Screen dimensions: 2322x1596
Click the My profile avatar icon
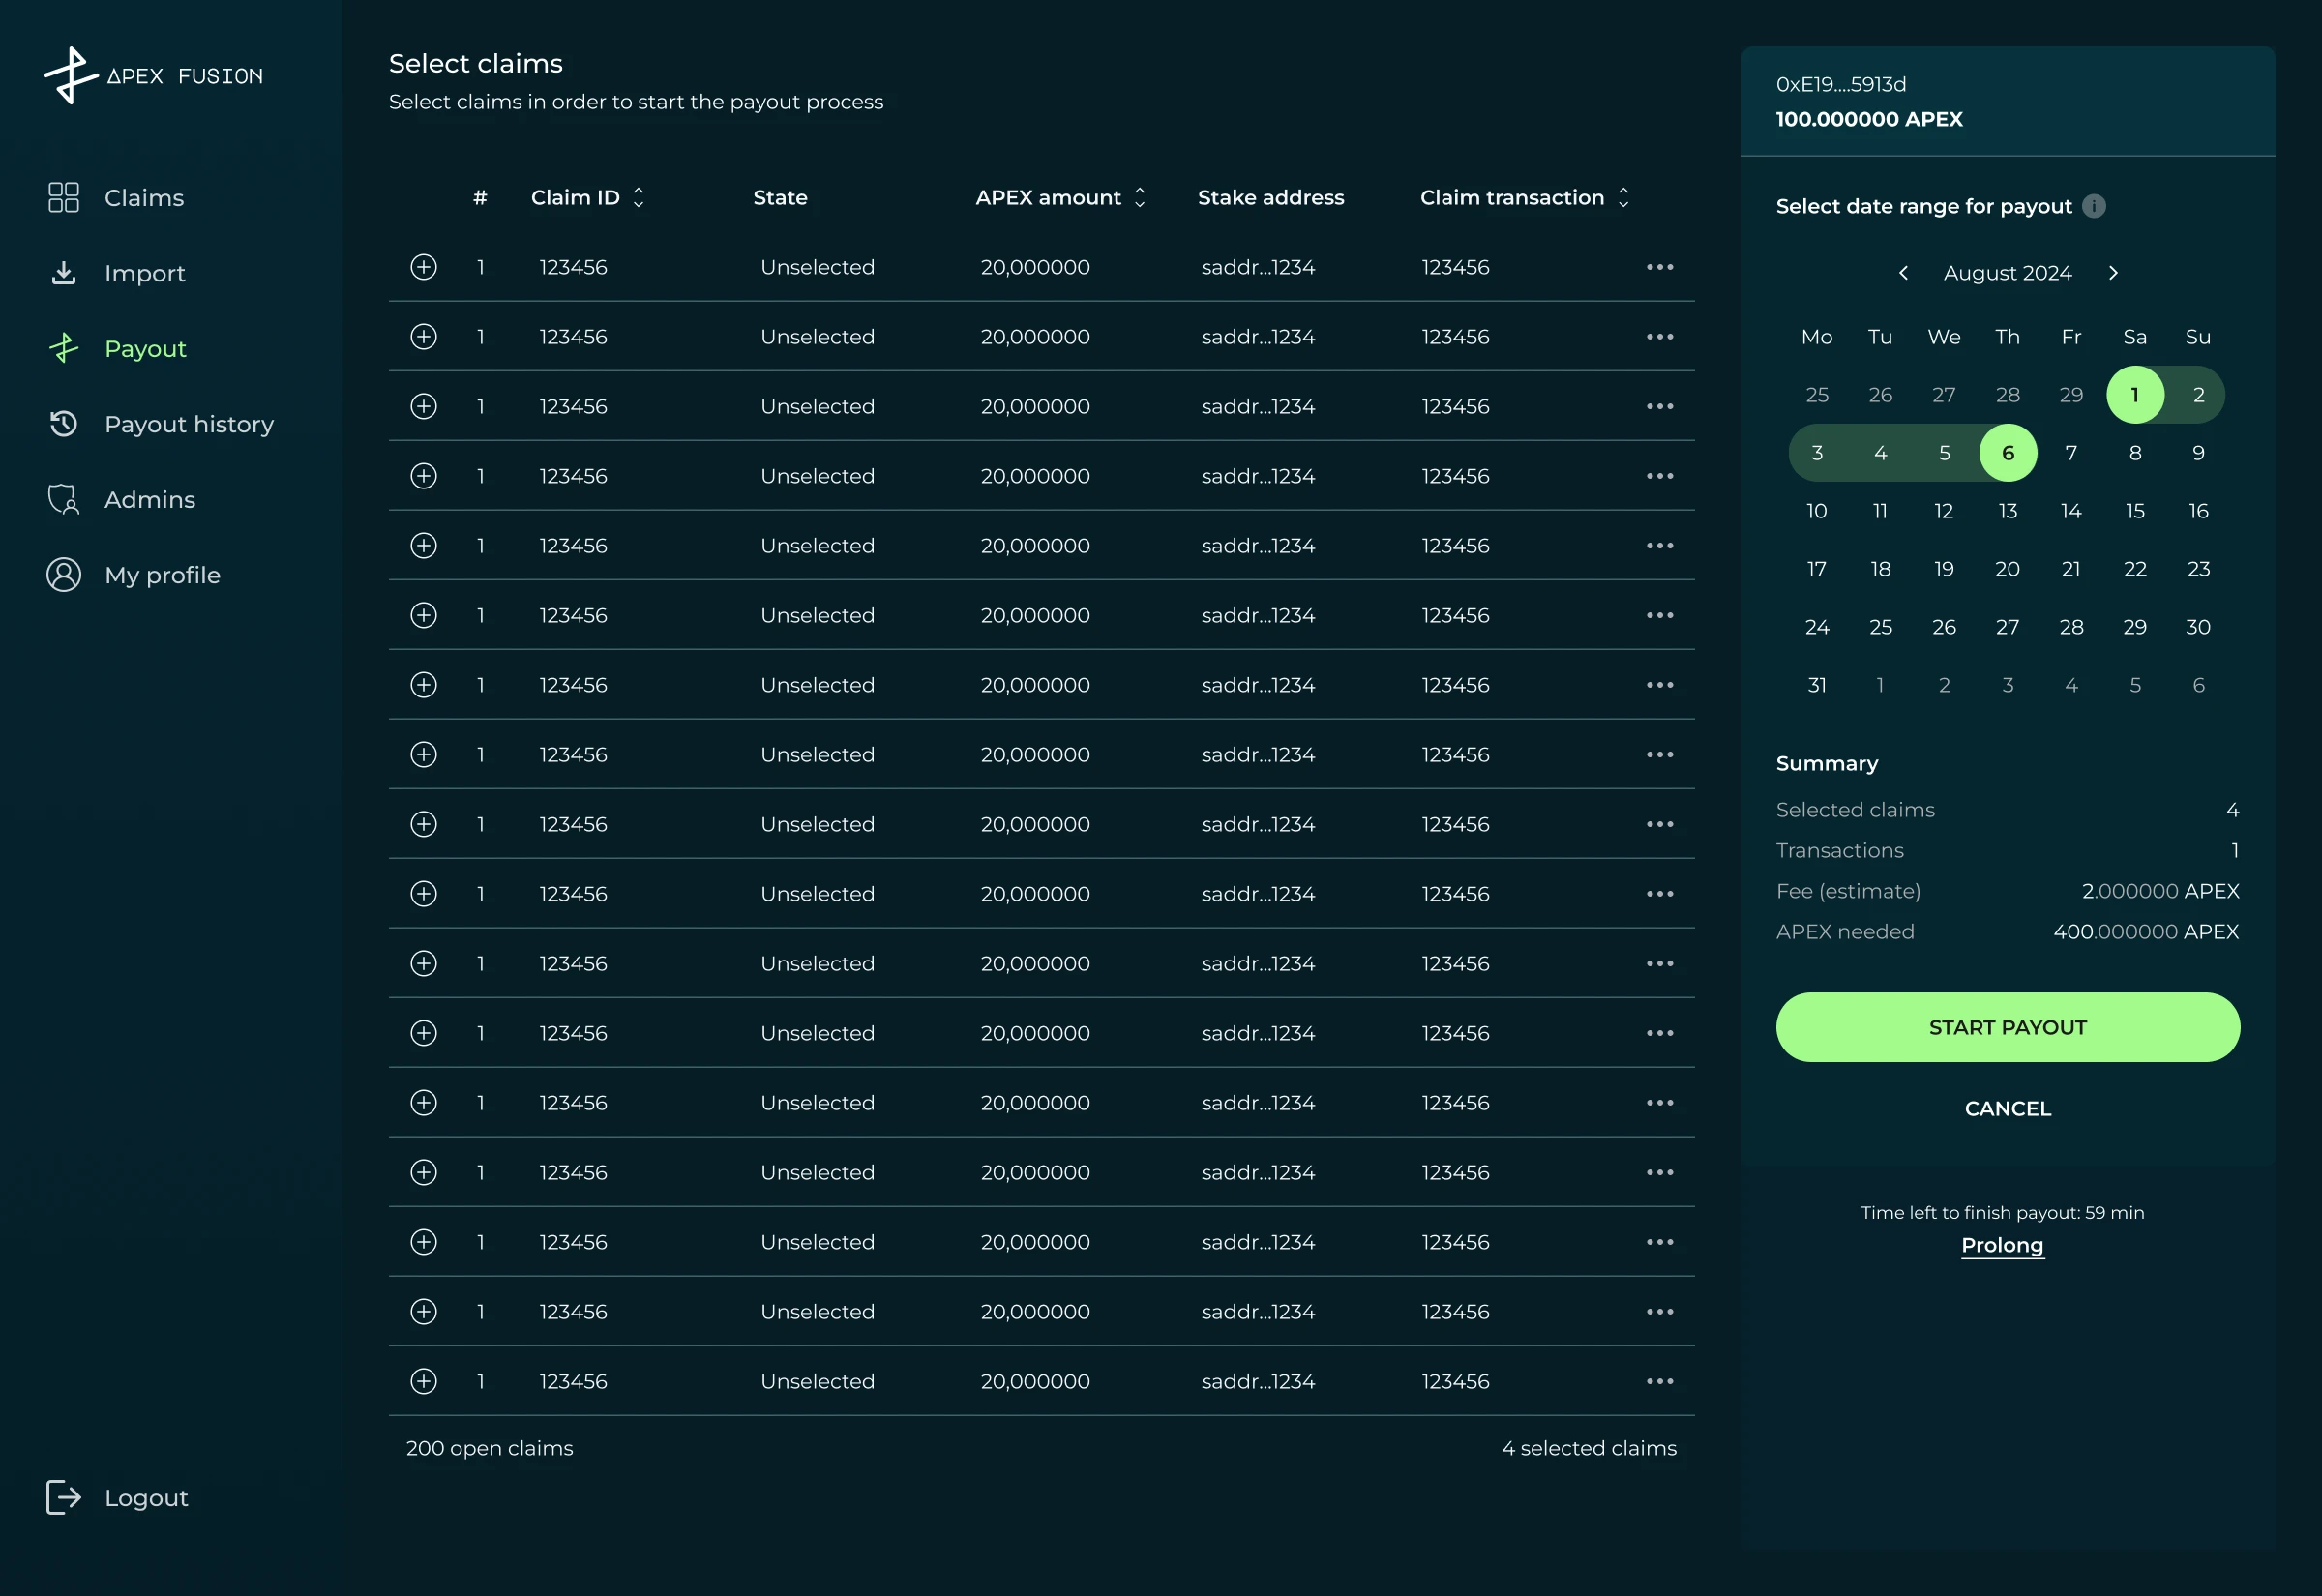(64, 575)
